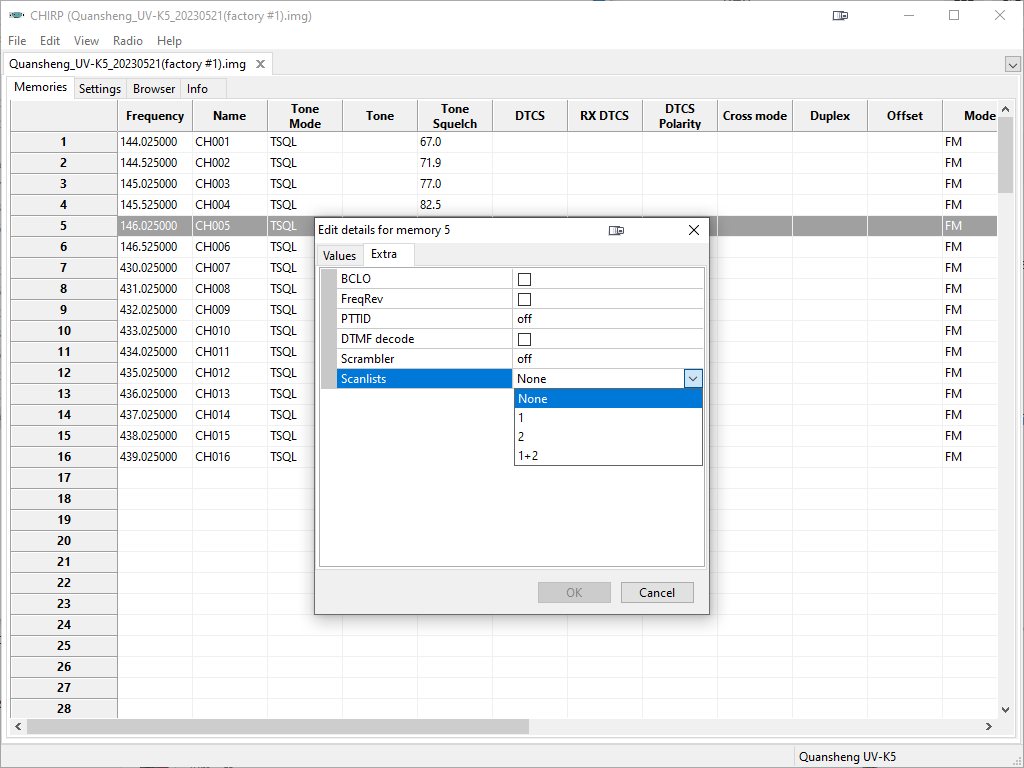Close the Edit details for memory 5 dialog
The image size is (1024, 768).
(x=694, y=230)
